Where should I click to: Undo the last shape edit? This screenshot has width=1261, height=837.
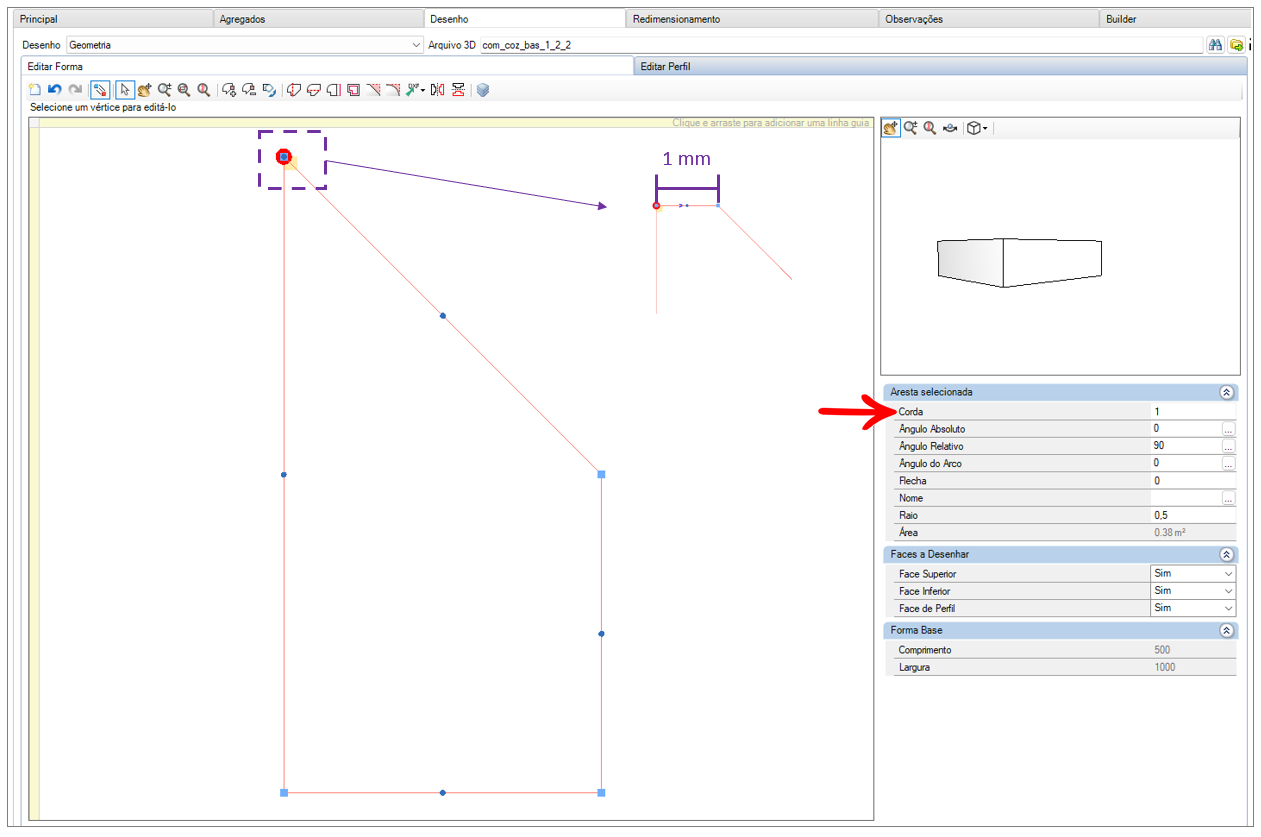[x=55, y=90]
